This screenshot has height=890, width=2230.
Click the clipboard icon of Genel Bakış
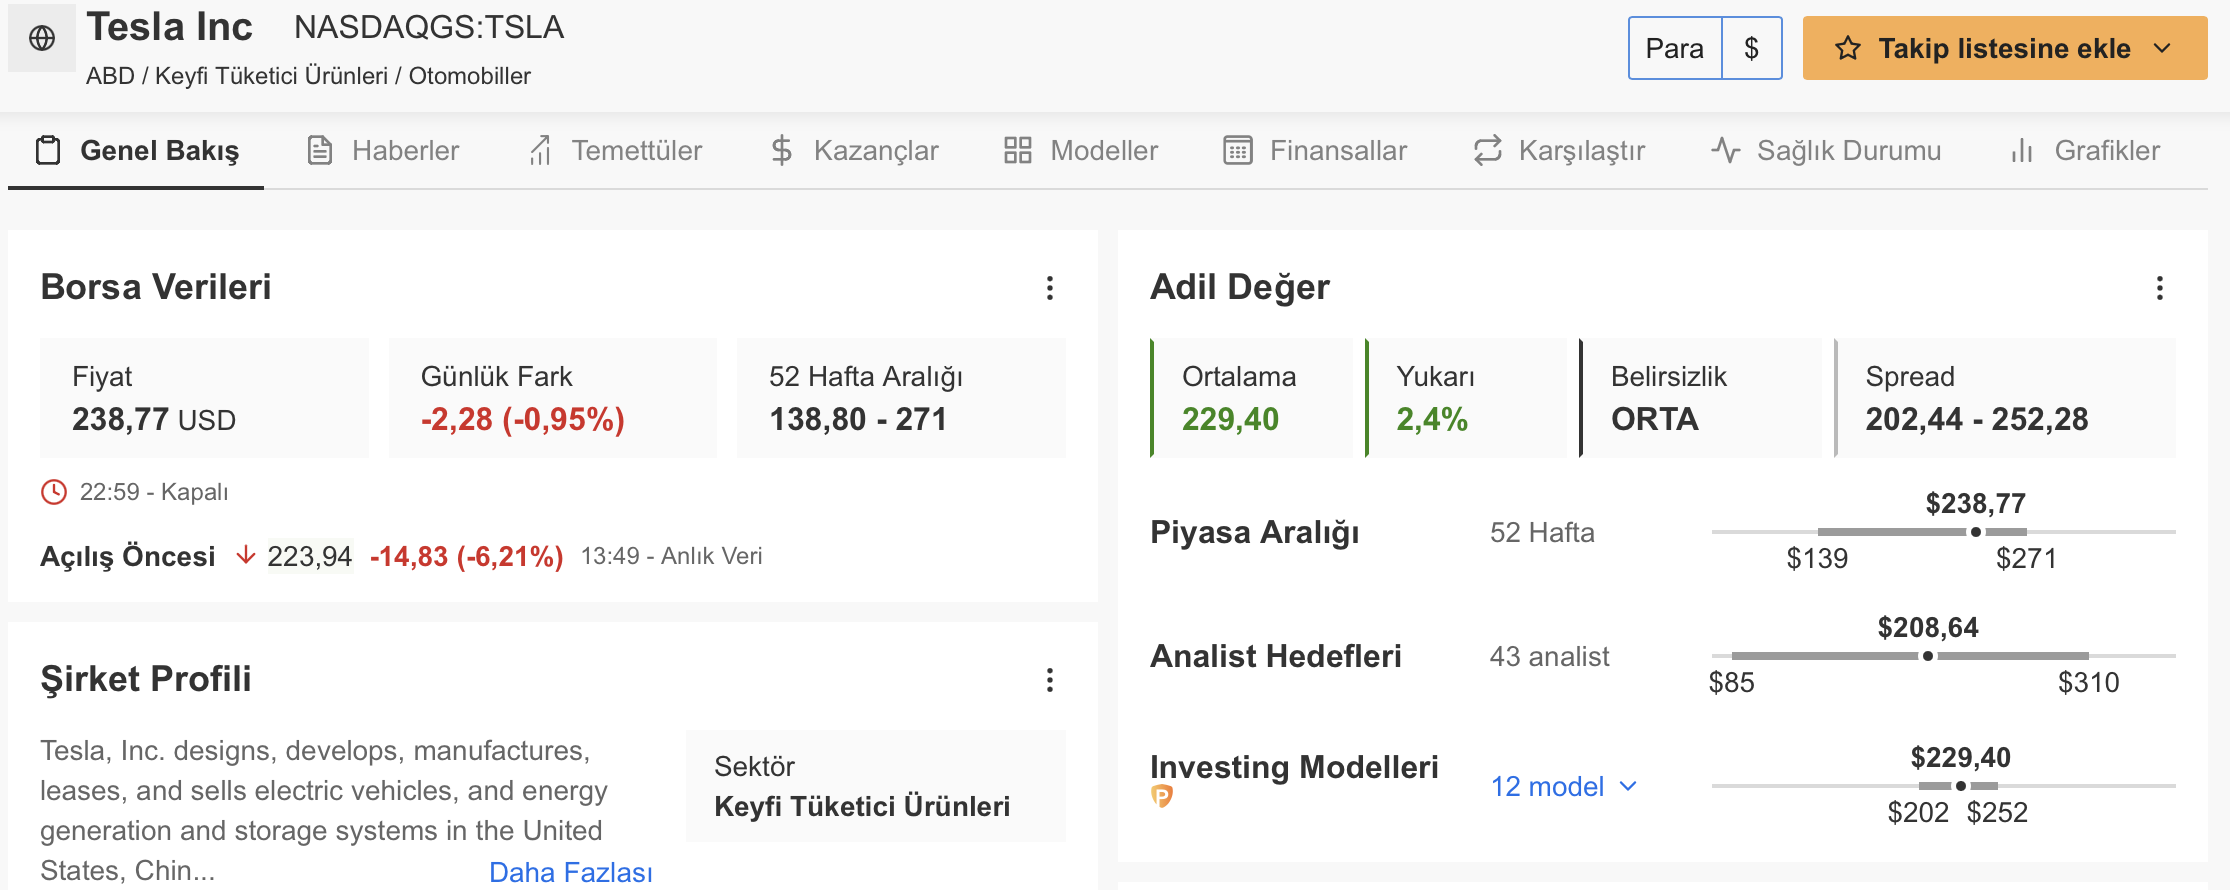click(x=48, y=151)
